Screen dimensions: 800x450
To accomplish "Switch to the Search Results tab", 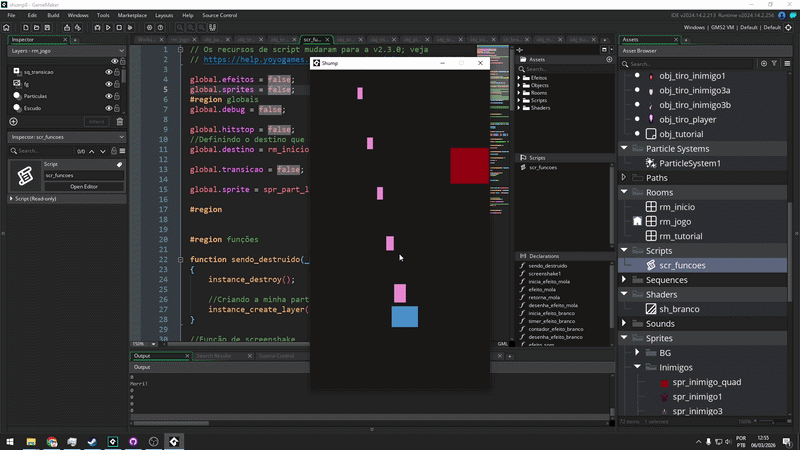I will click(214, 356).
